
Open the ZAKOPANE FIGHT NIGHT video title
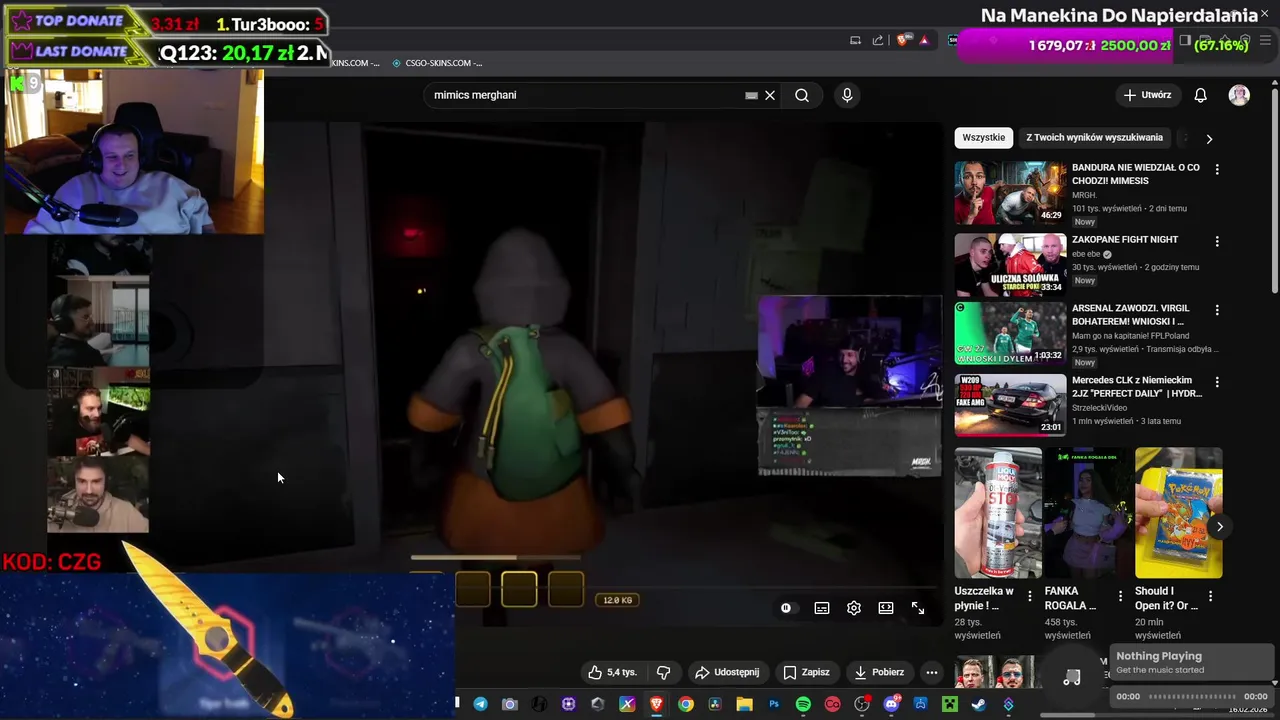coord(1125,240)
